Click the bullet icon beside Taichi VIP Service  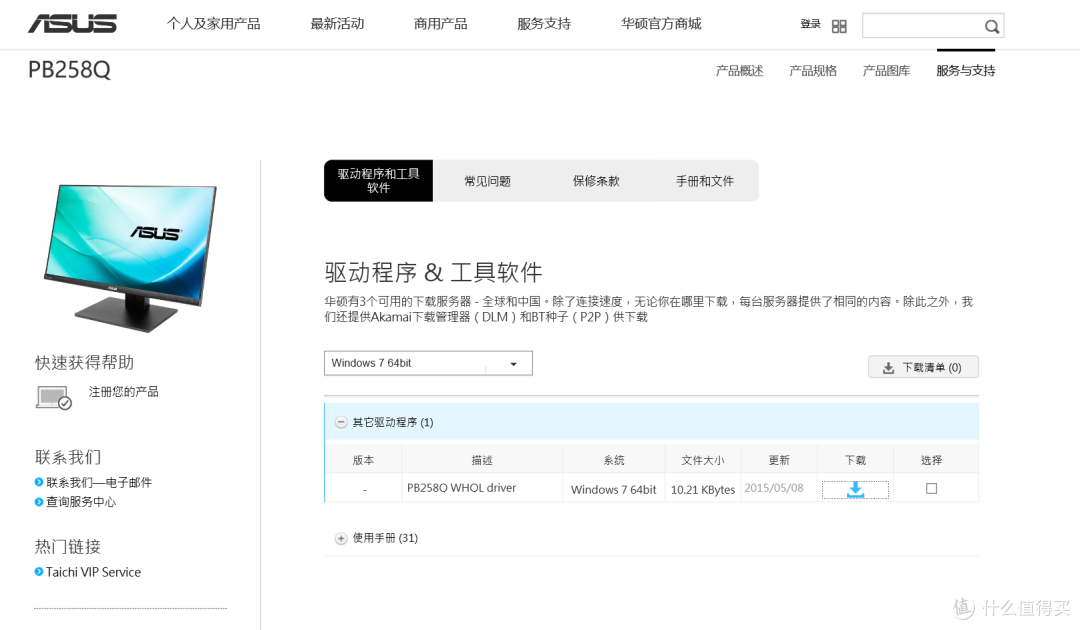tap(39, 571)
